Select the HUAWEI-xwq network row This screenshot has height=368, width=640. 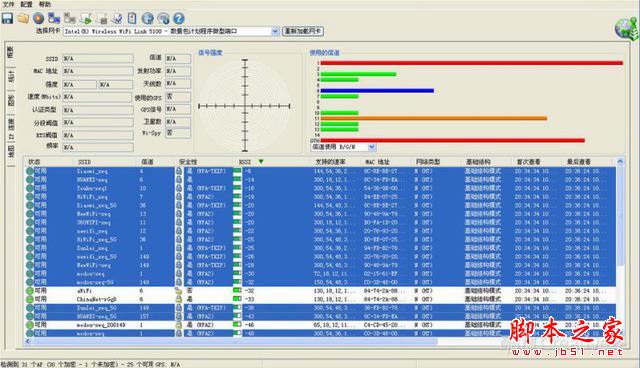pos(320,180)
